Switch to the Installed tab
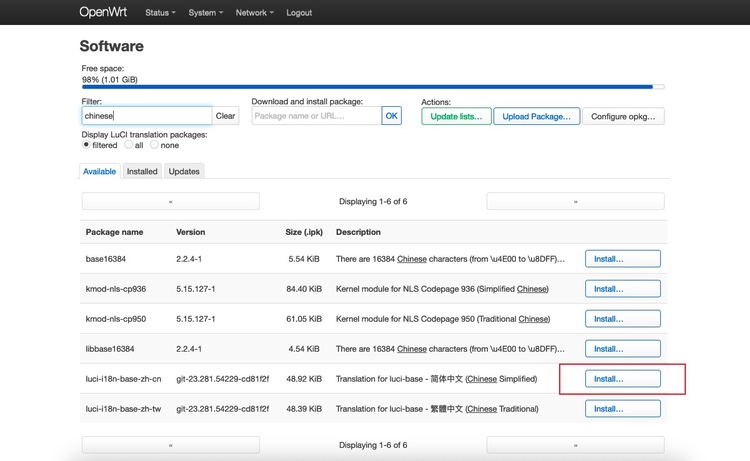This screenshot has width=750, height=461. pos(142,171)
